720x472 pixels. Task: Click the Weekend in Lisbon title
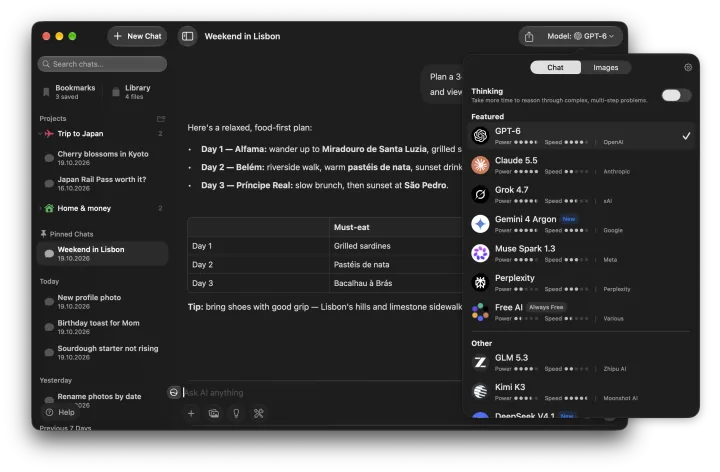(242, 36)
